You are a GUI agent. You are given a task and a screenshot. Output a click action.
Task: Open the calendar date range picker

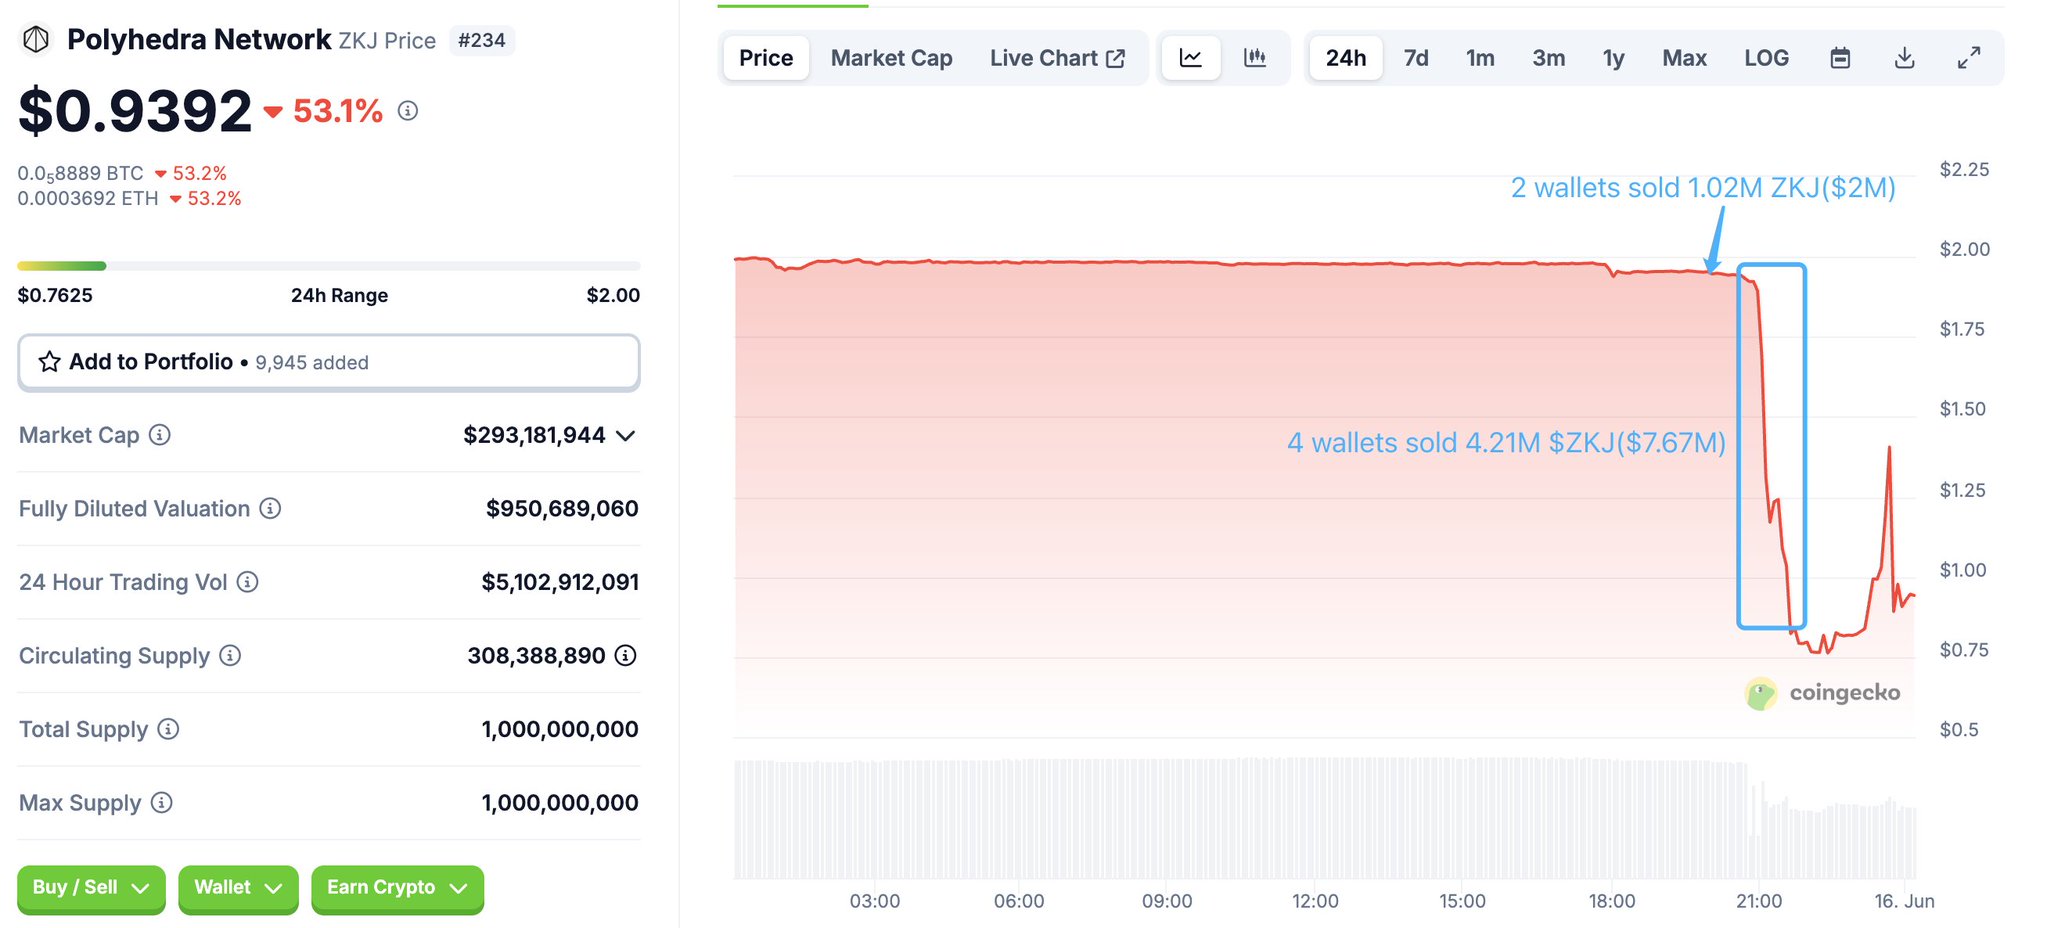pos(1840,58)
